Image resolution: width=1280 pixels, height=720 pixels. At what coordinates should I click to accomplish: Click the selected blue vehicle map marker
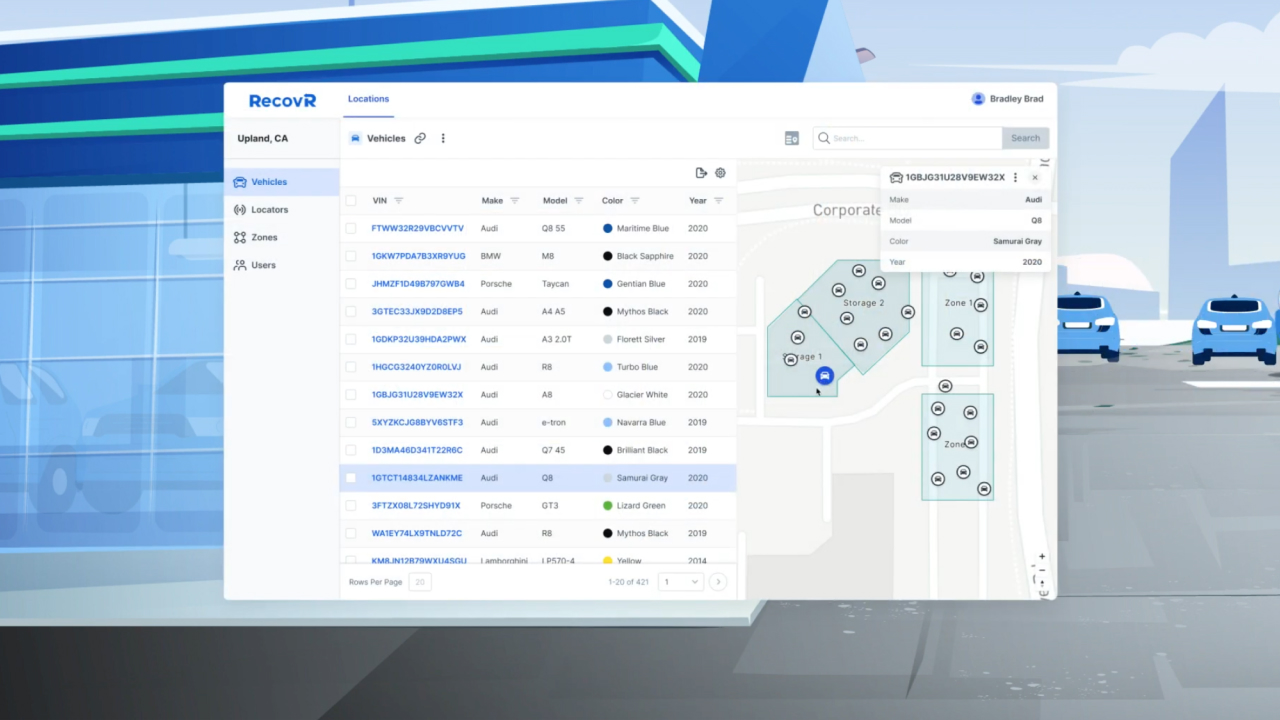(824, 376)
